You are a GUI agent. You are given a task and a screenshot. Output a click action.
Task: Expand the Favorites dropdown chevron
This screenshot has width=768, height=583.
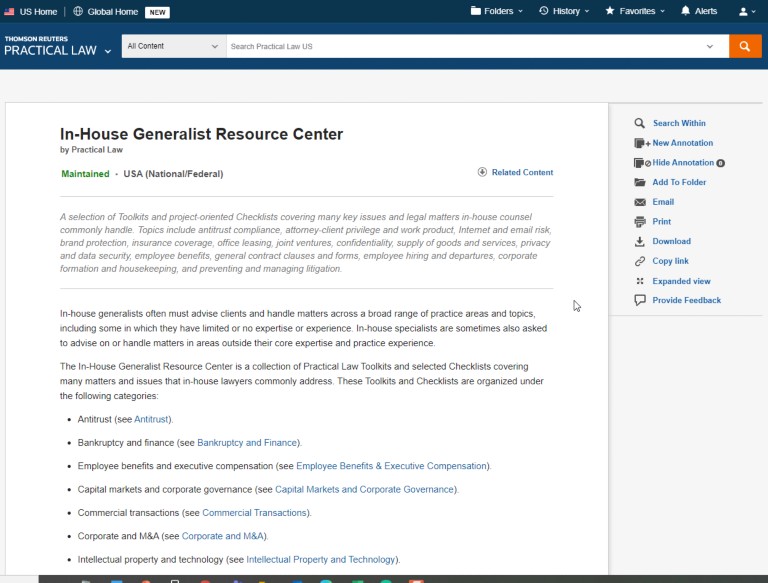662,11
